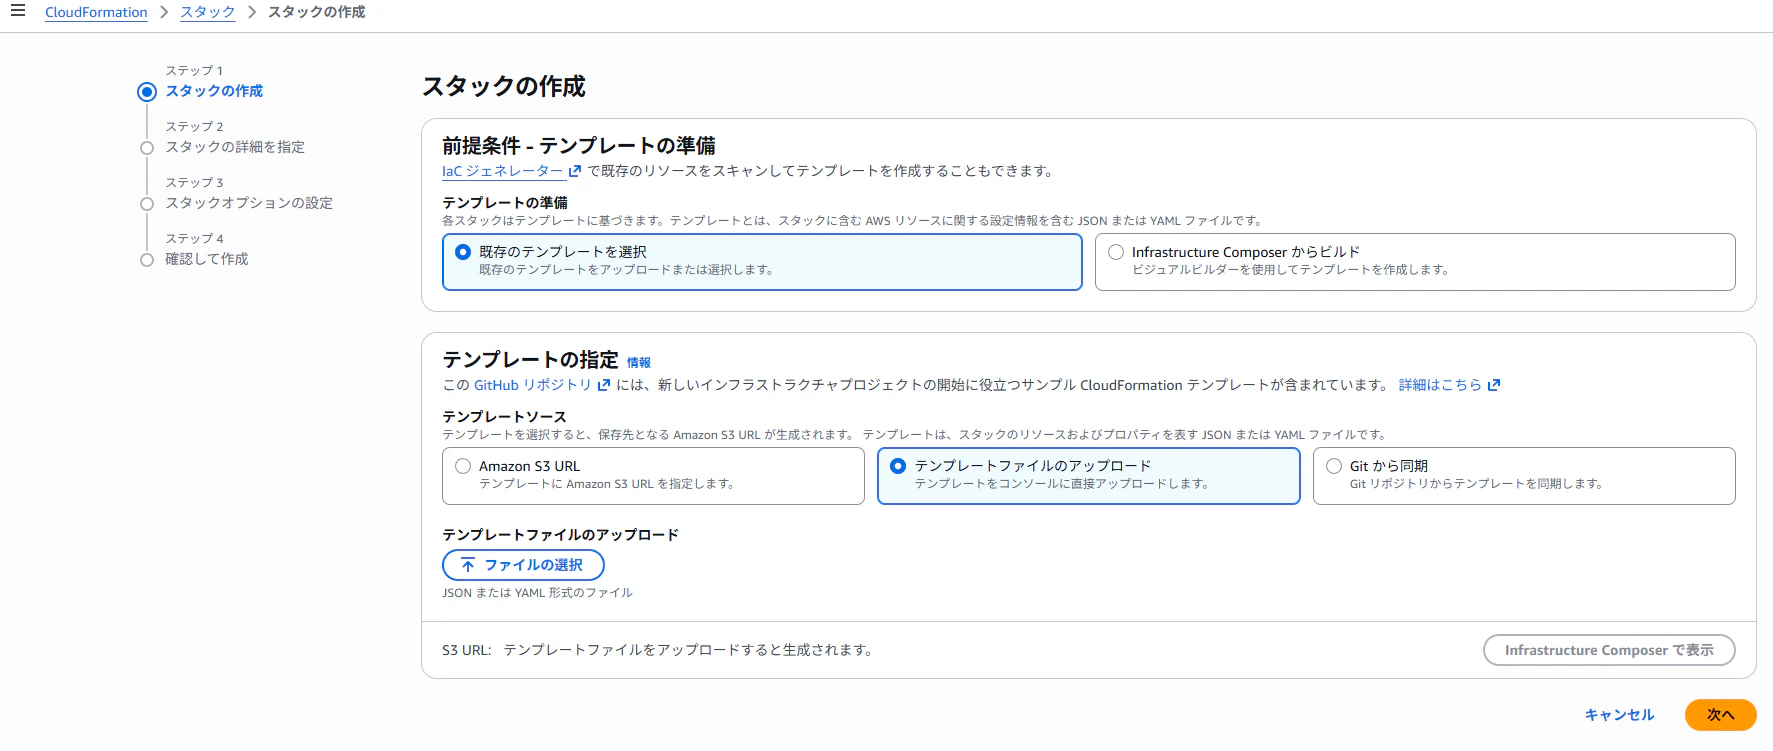Screen dimensions: 1773x751
Task: Select テンプレートファイルのアップロード radio option
Action: click(x=898, y=466)
